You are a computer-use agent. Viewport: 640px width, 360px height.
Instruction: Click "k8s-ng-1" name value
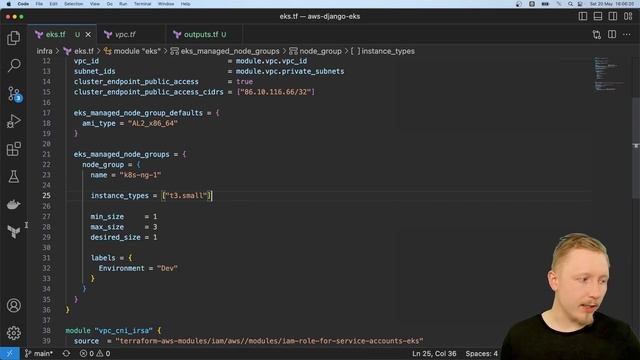[x=140, y=175]
